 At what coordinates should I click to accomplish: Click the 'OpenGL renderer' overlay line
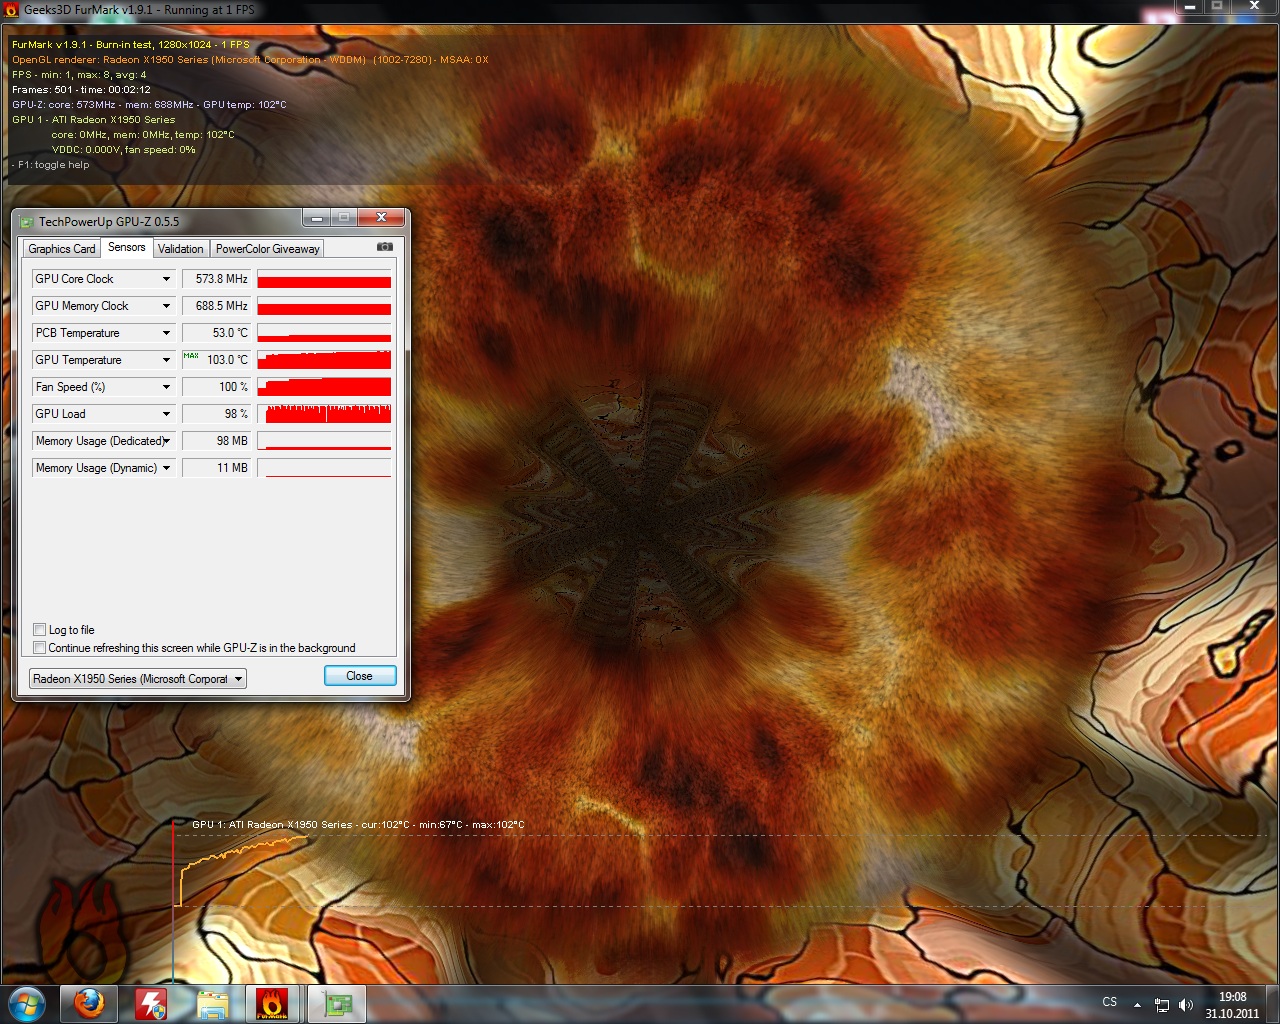tap(250, 60)
